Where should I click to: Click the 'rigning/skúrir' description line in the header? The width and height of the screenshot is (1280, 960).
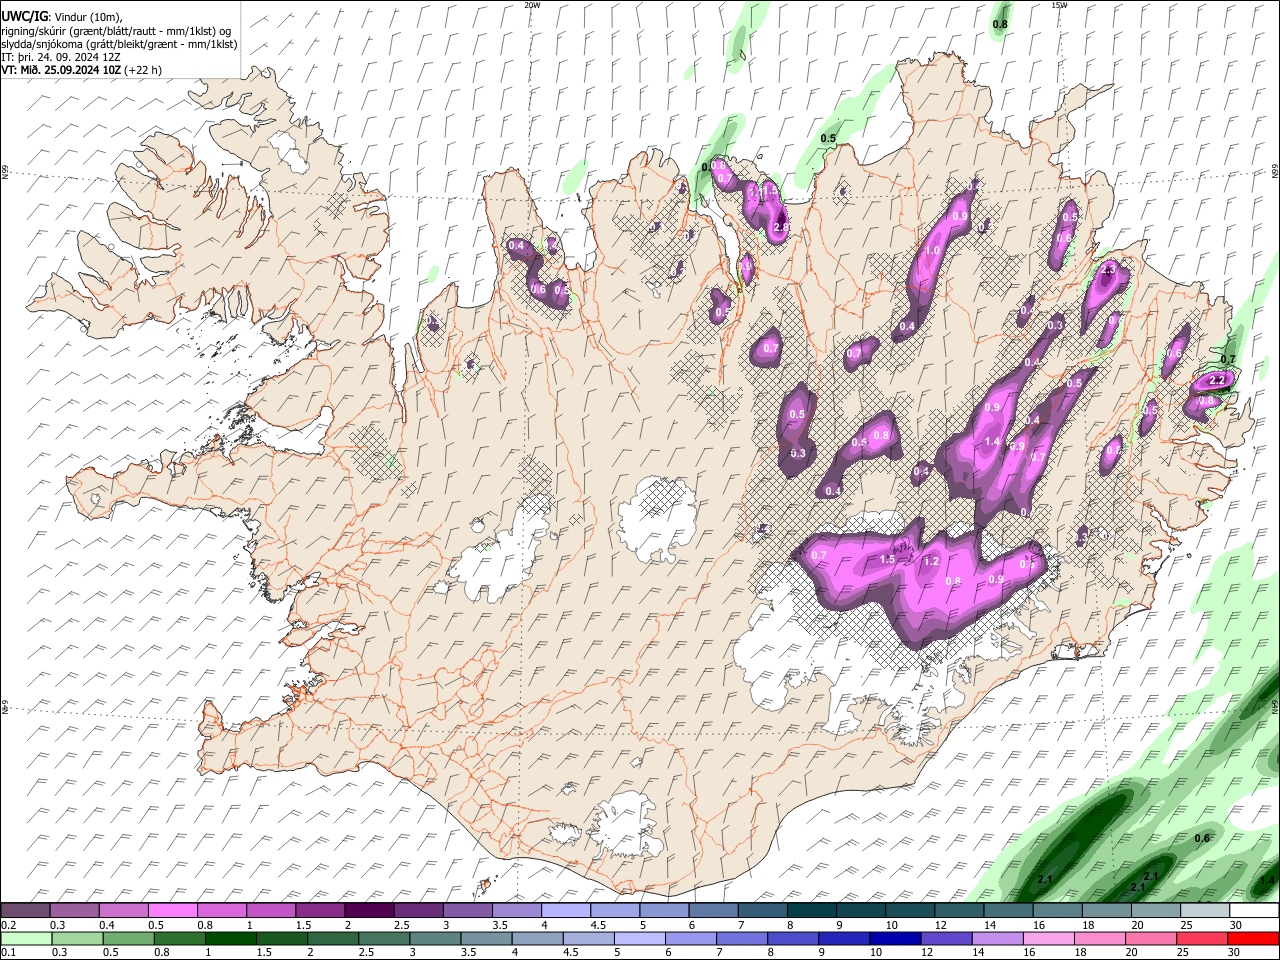tap(116, 31)
